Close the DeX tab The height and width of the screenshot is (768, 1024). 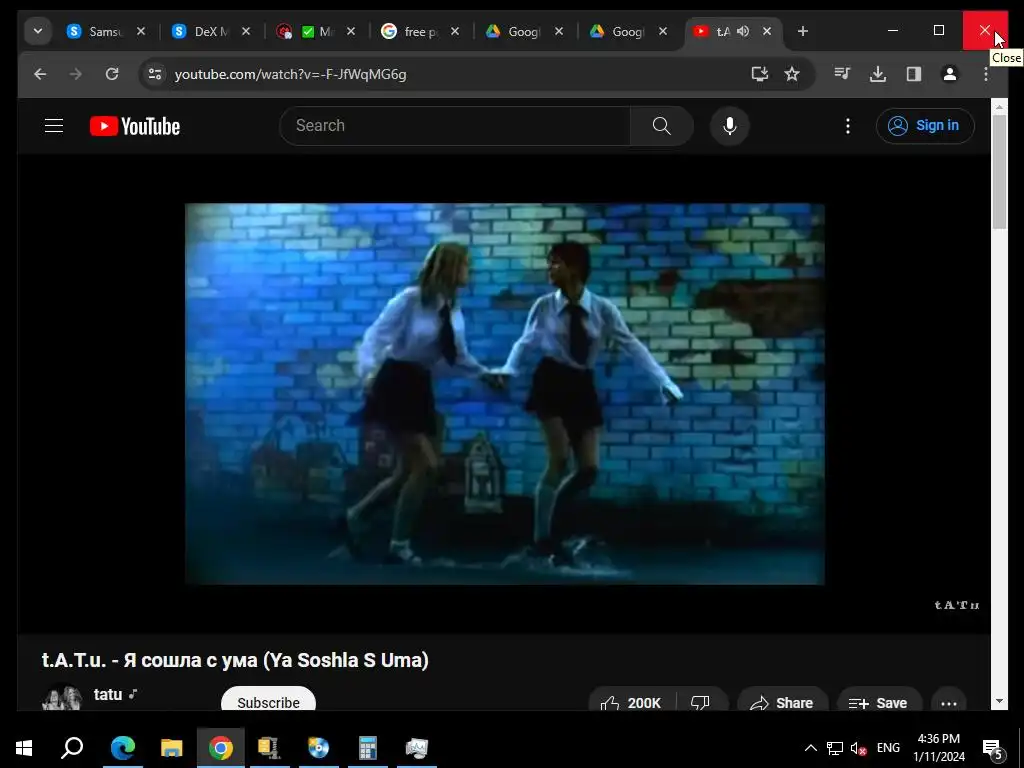[246, 31]
